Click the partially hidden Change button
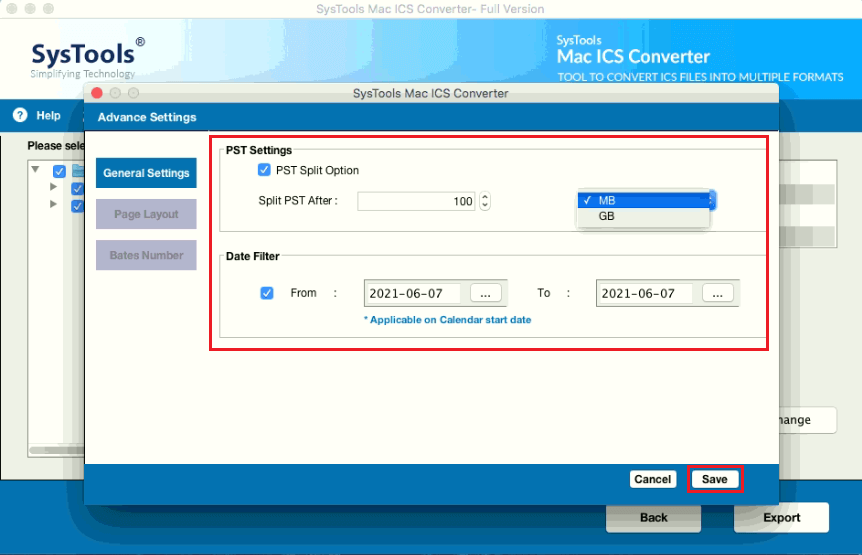The height and width of the screenshot is (555, 862). pyautogui.click(x=808, y=420)
